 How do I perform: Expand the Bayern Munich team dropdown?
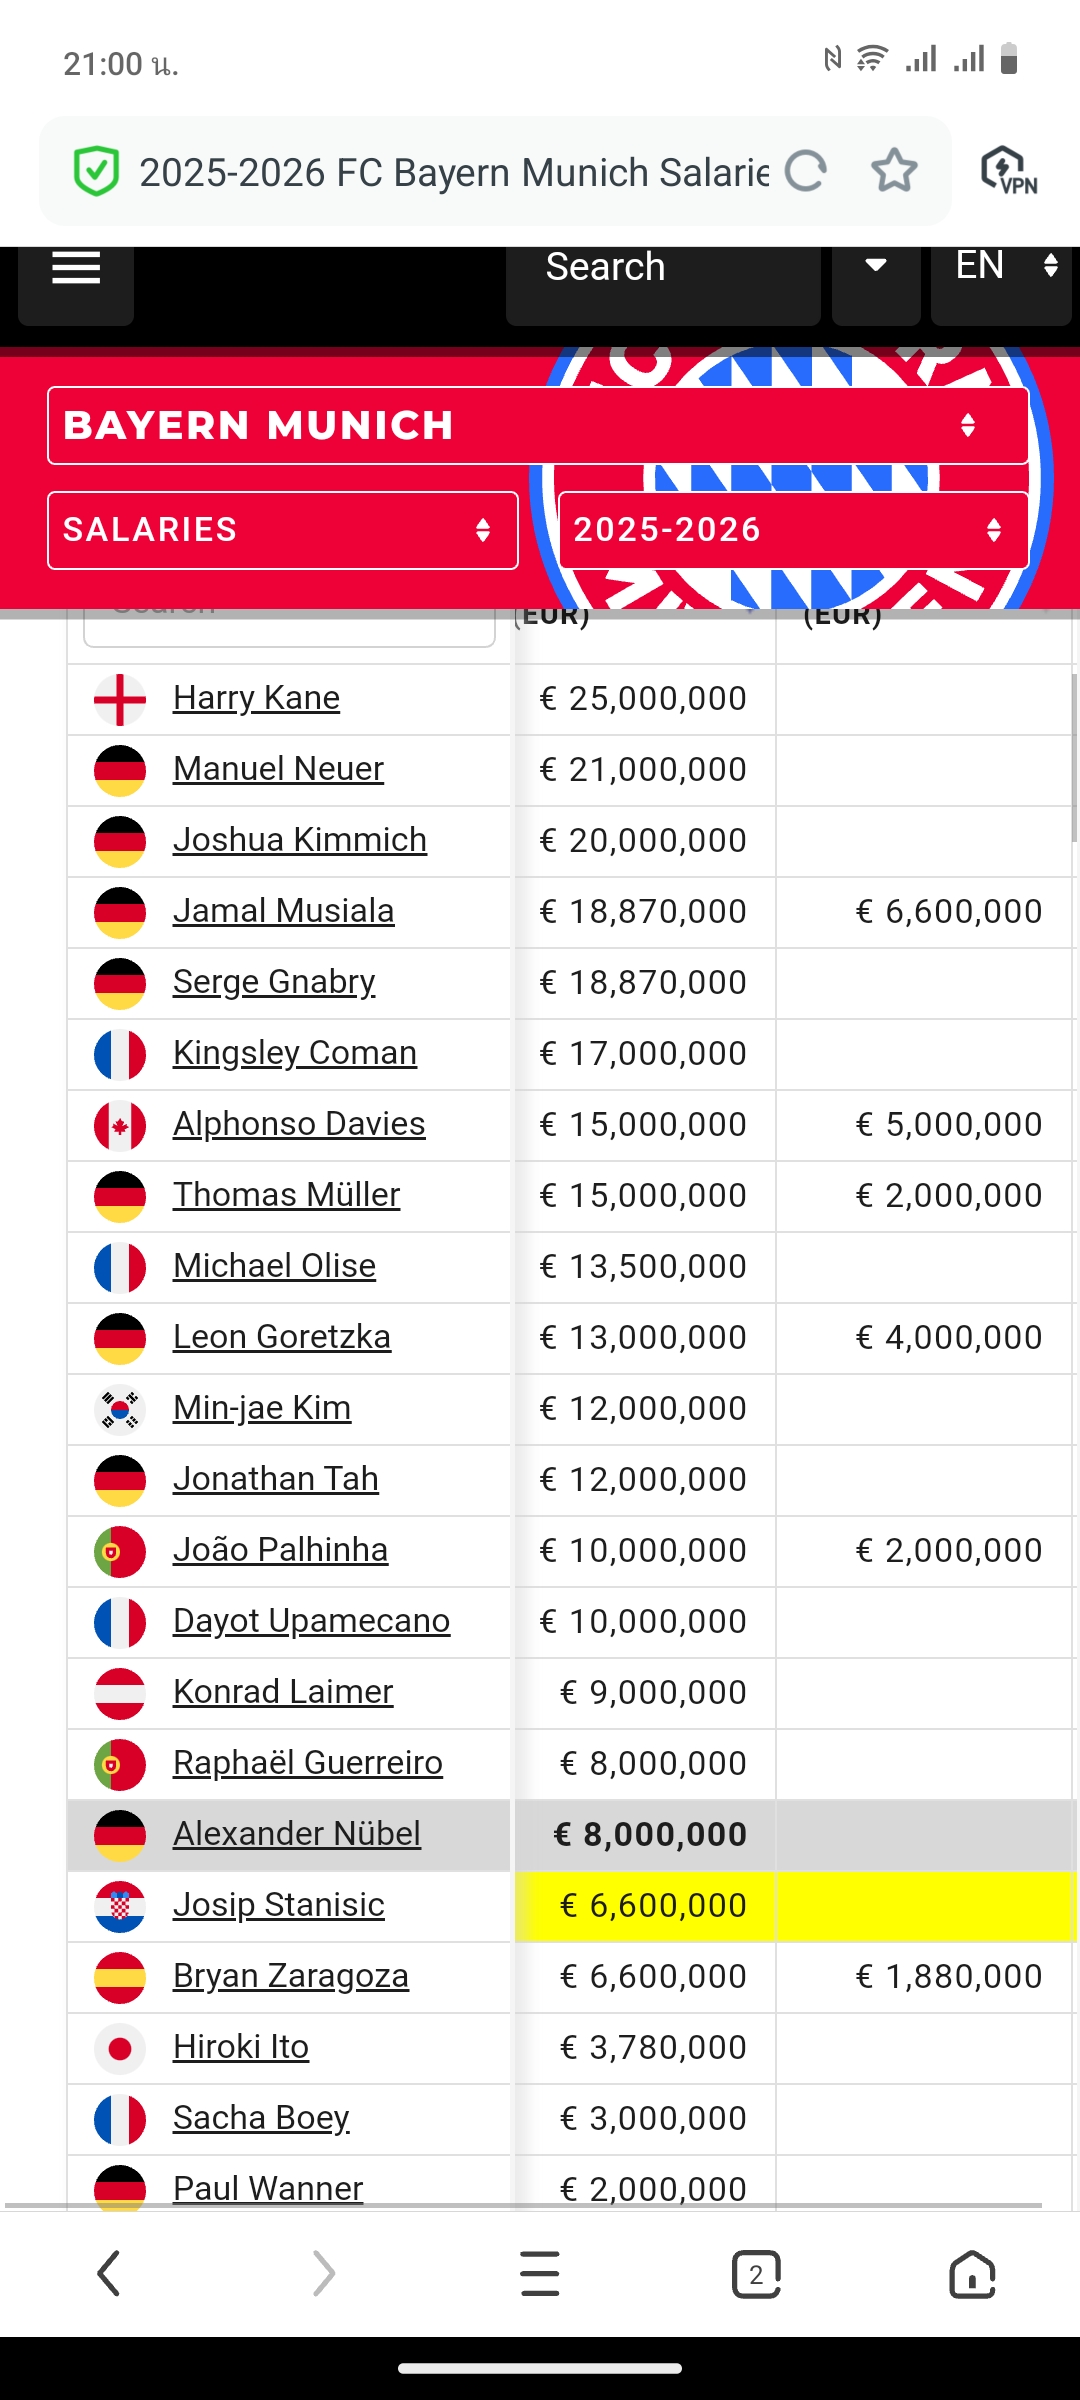coord(538,426)
